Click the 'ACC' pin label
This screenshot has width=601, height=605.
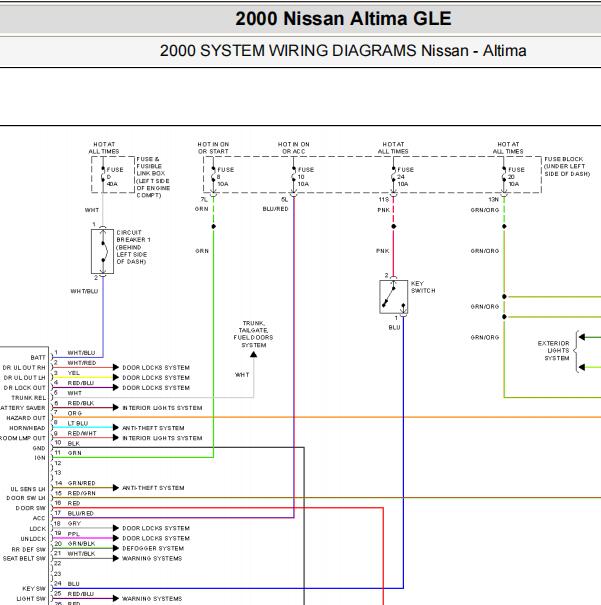[x=39, y=518]
